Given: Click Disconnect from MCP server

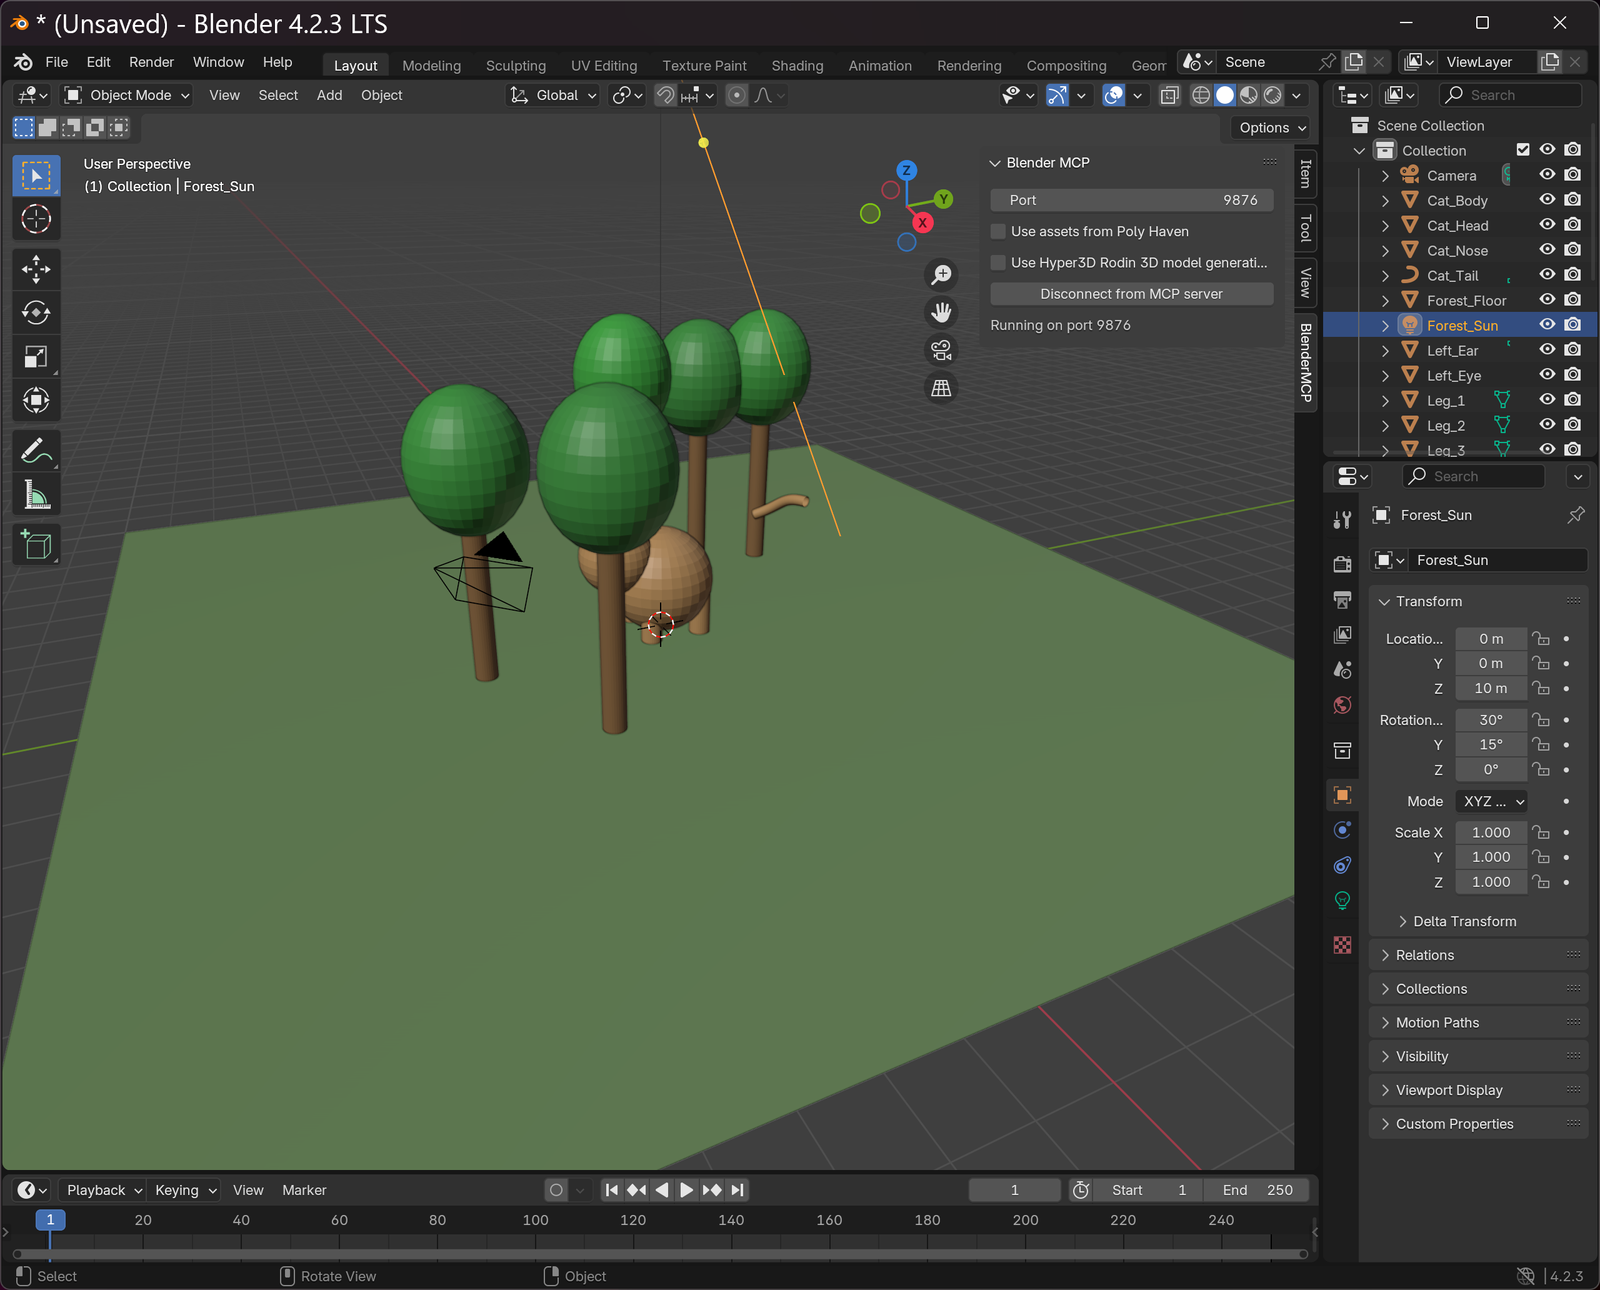Looking at the screenshot, I should pos(1131,294).
